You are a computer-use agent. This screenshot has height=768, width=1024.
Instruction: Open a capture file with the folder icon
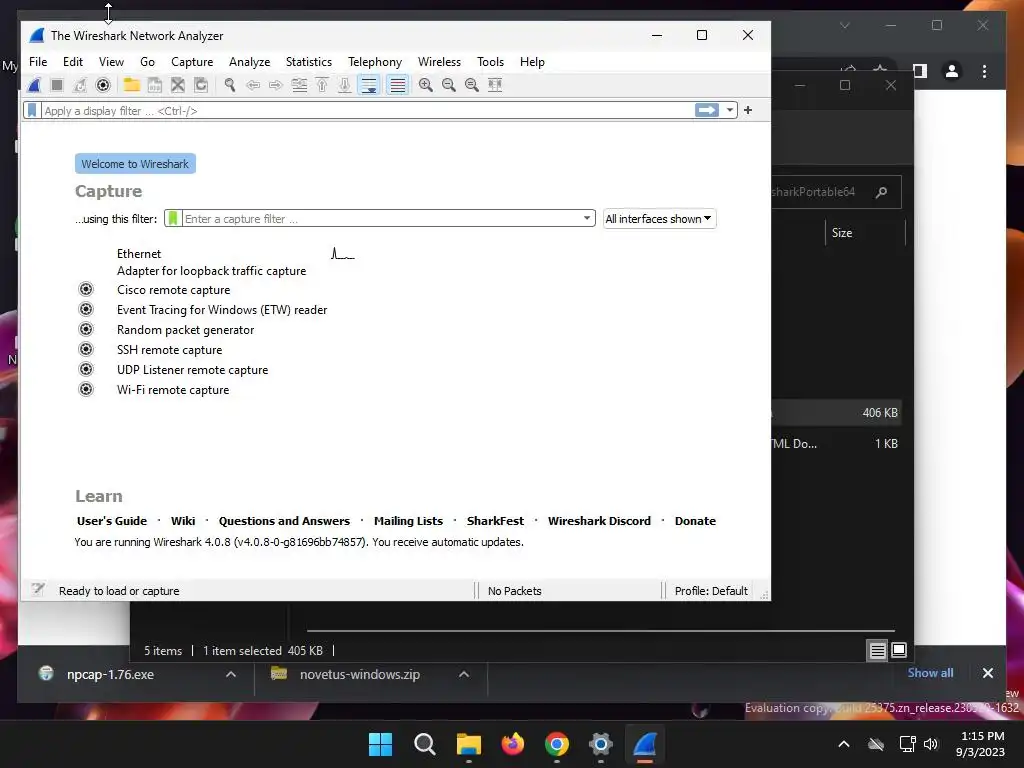(131, 85)
